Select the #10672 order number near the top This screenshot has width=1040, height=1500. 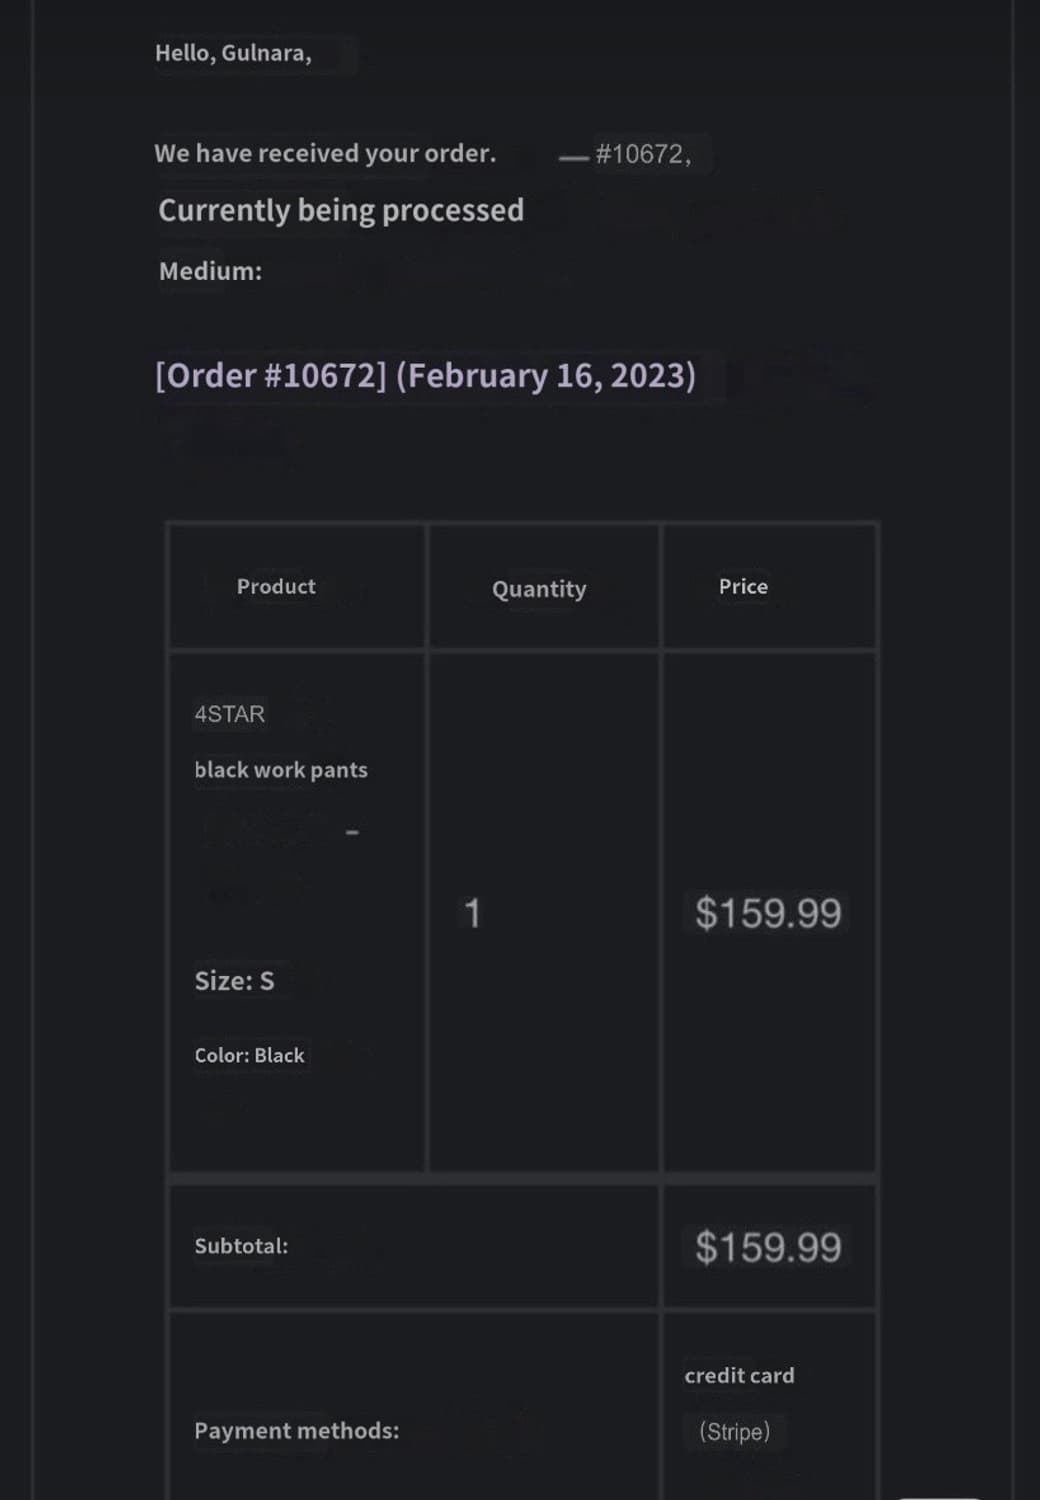click(643, 154)
